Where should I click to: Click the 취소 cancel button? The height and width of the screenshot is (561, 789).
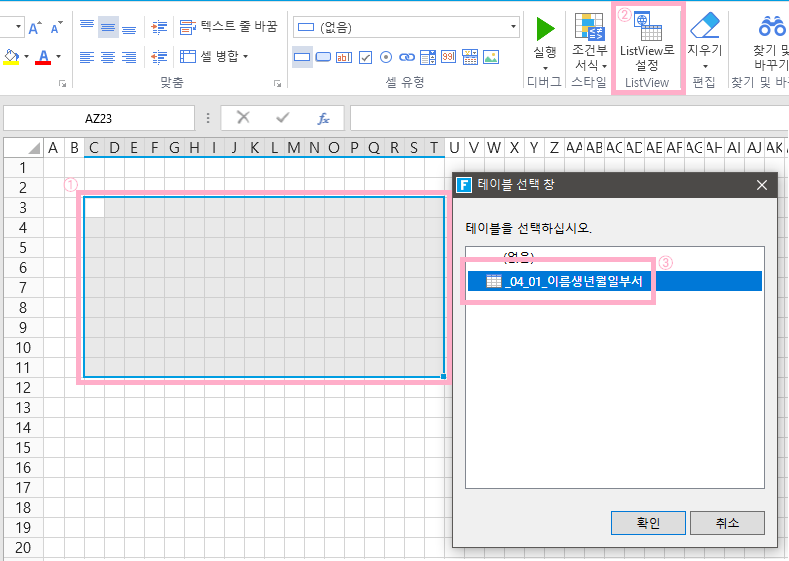pyautogui.click(x=727, y=523)
